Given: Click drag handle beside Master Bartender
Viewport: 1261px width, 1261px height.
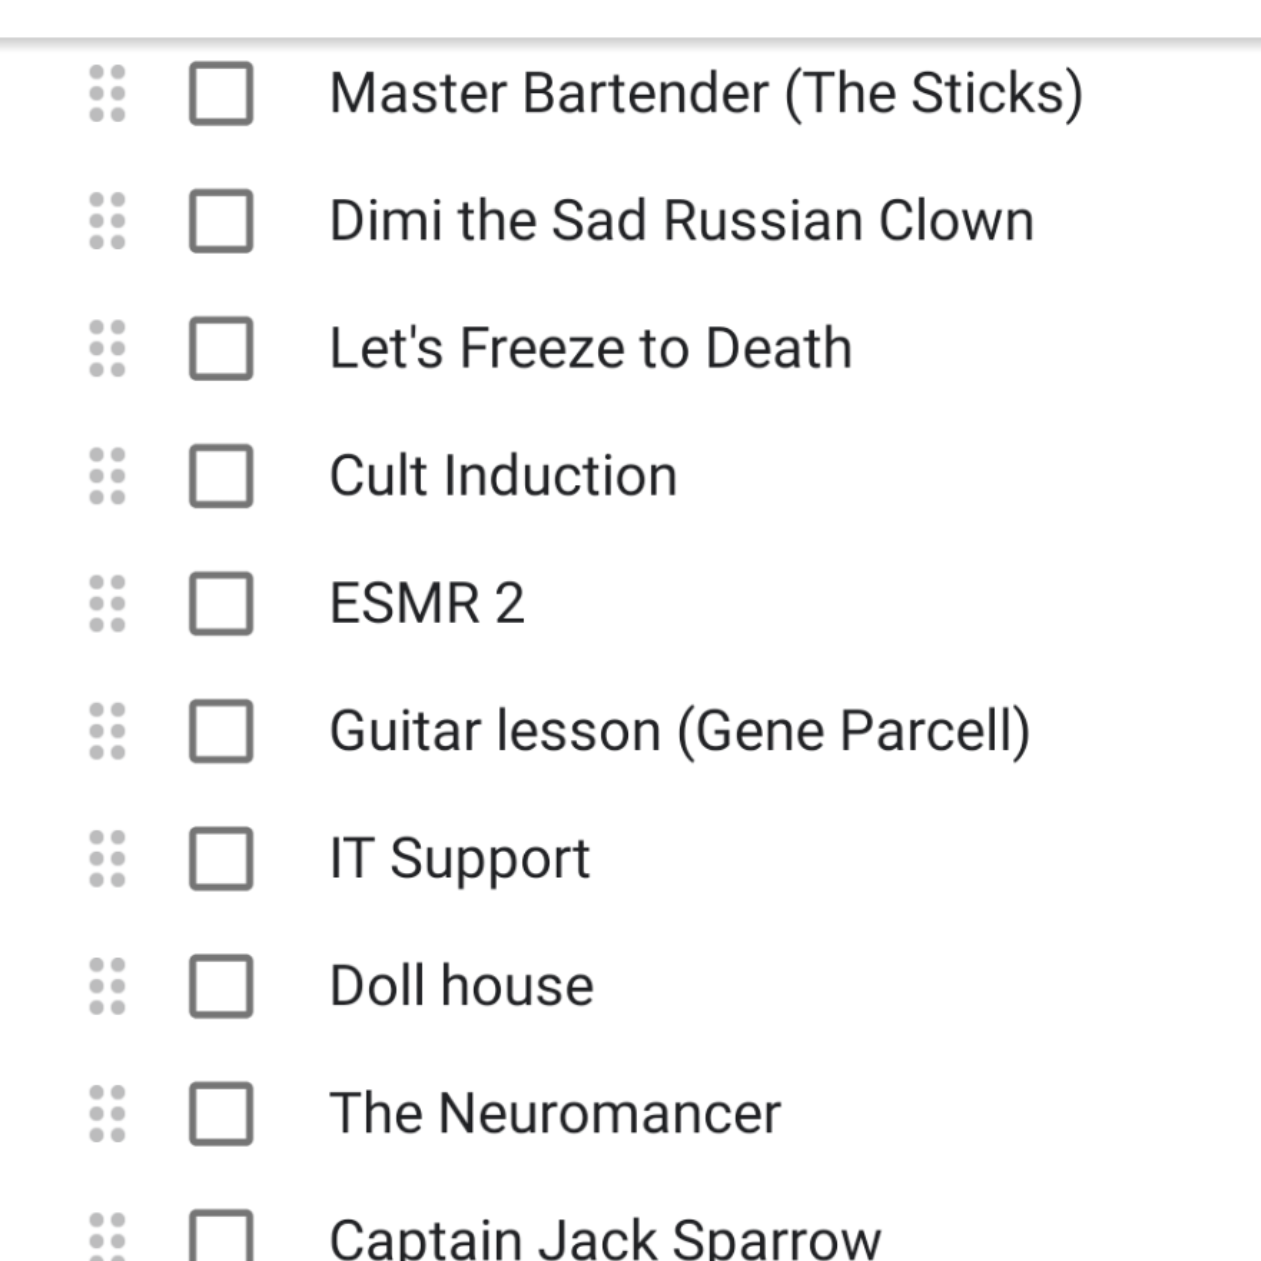Looking at the screenshot, I should [107, 94].
